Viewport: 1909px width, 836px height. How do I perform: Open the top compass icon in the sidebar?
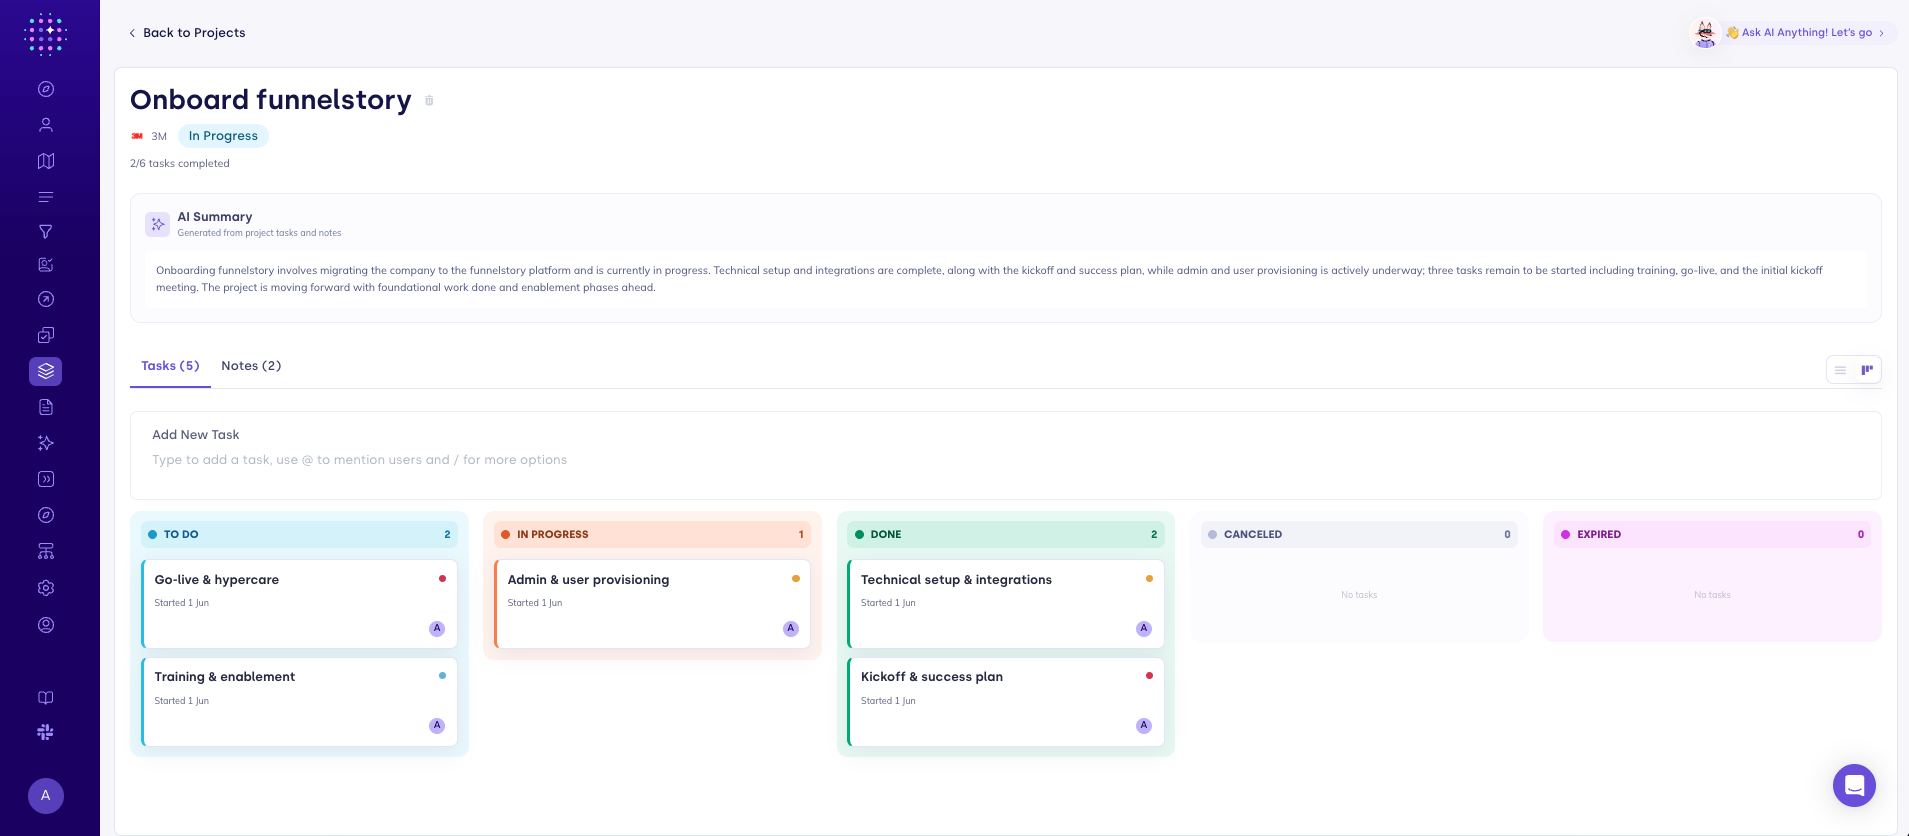[x=46, y=89]
